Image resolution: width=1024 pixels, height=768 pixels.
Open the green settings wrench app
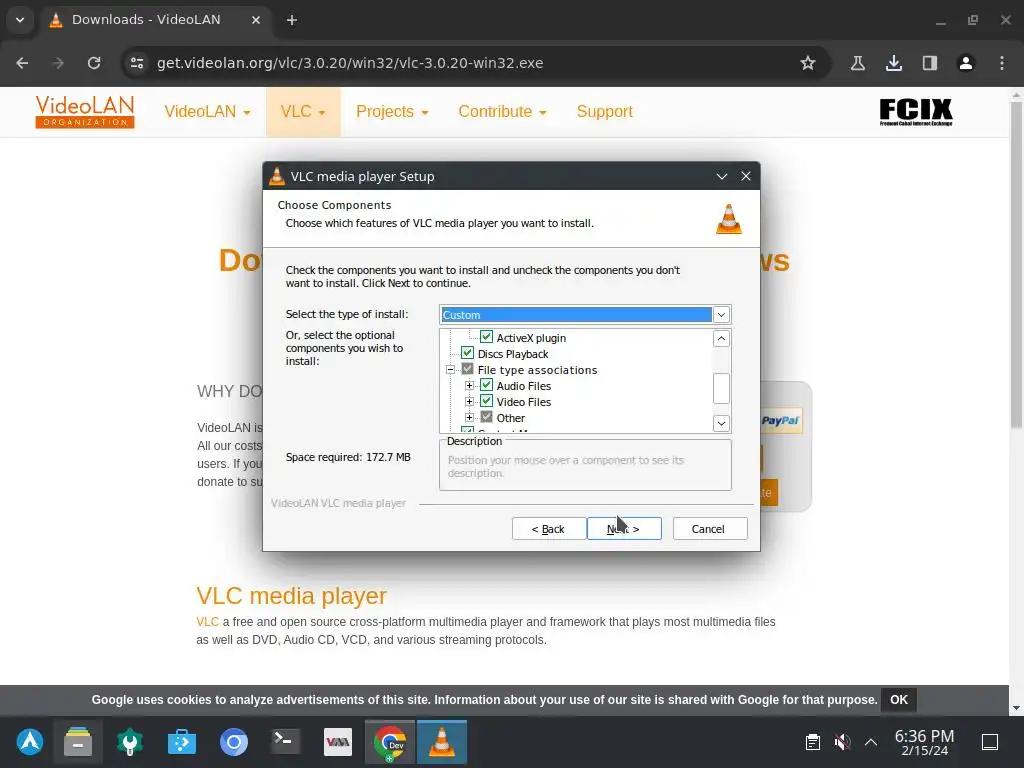click(129, 742)
